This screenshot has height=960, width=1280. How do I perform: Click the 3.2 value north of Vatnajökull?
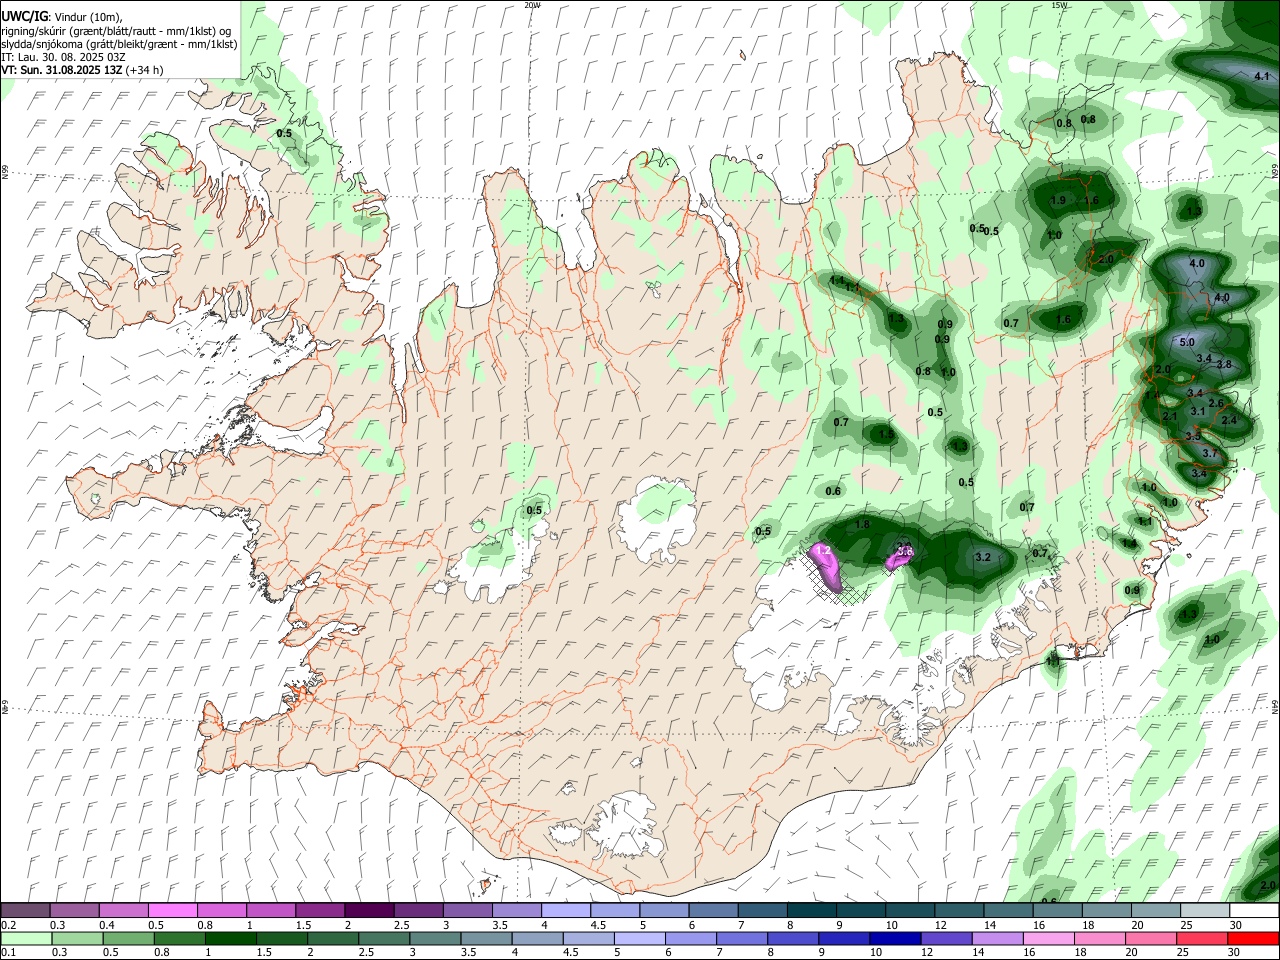(x=982, y=557)
